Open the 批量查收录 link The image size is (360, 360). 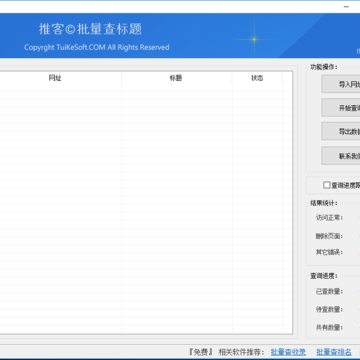point(288,352)
